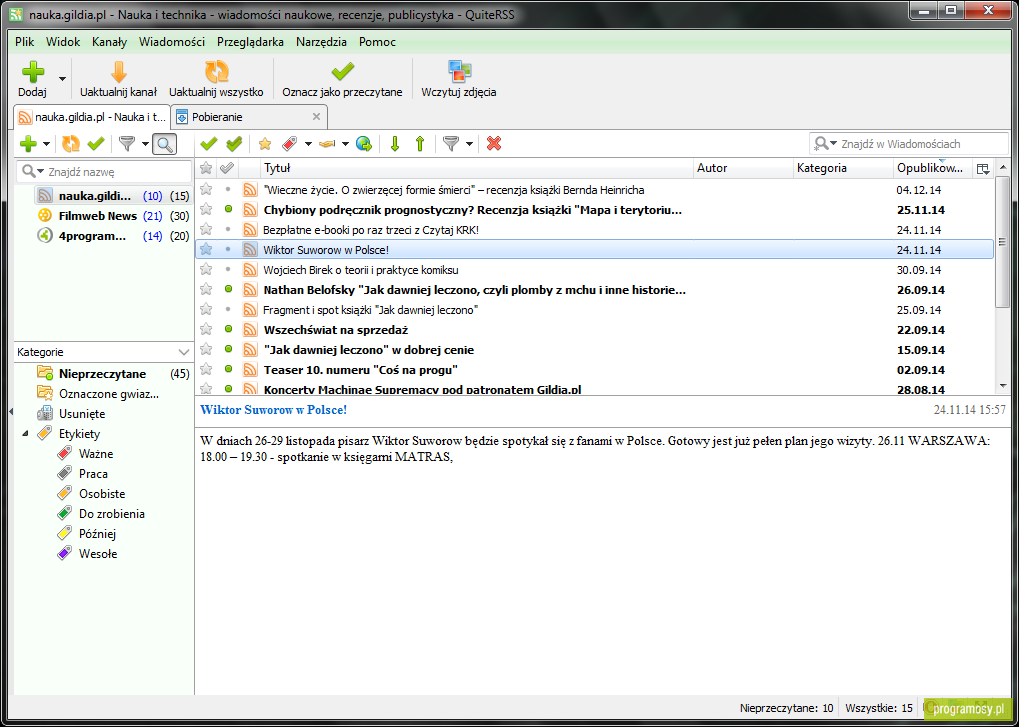The image size is (1019, 727).
Task: Open the label tag dropdown arrow
Action: pos(308,144)
